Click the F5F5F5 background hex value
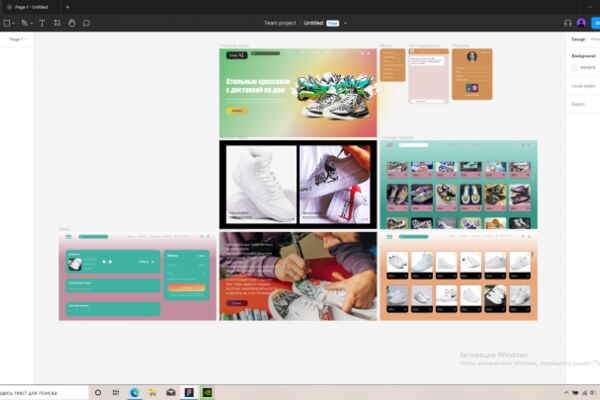Screen dimensions: 600x400 [x=588, y=67]
